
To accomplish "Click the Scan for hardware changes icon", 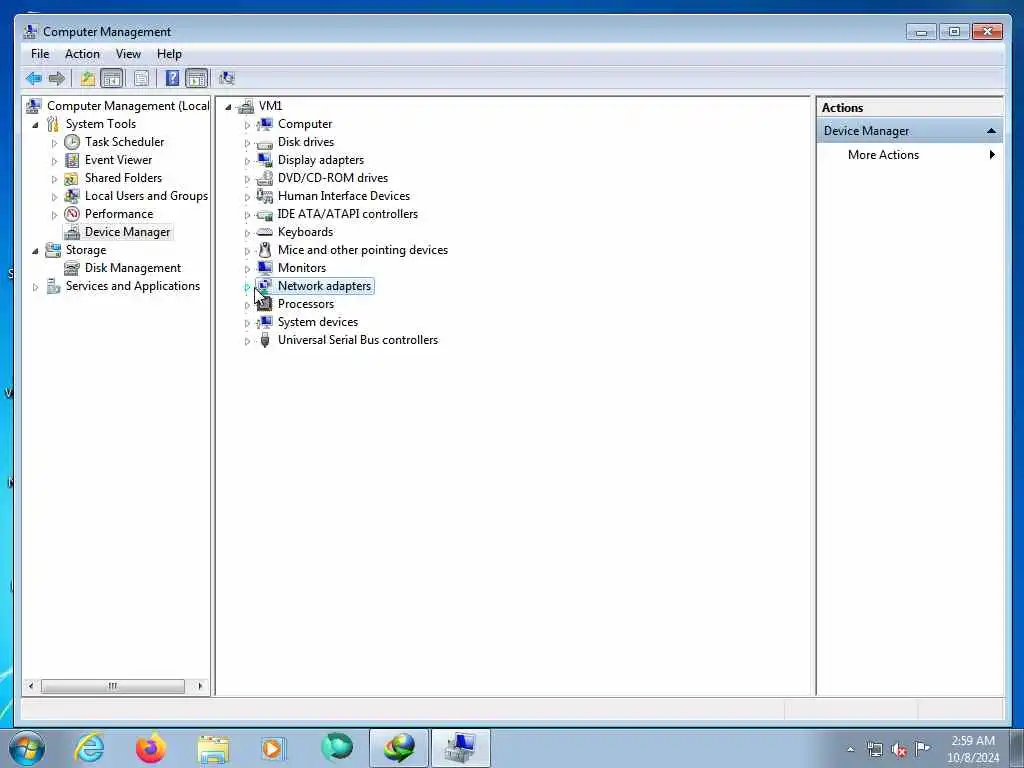I will [x=227, y=79].
